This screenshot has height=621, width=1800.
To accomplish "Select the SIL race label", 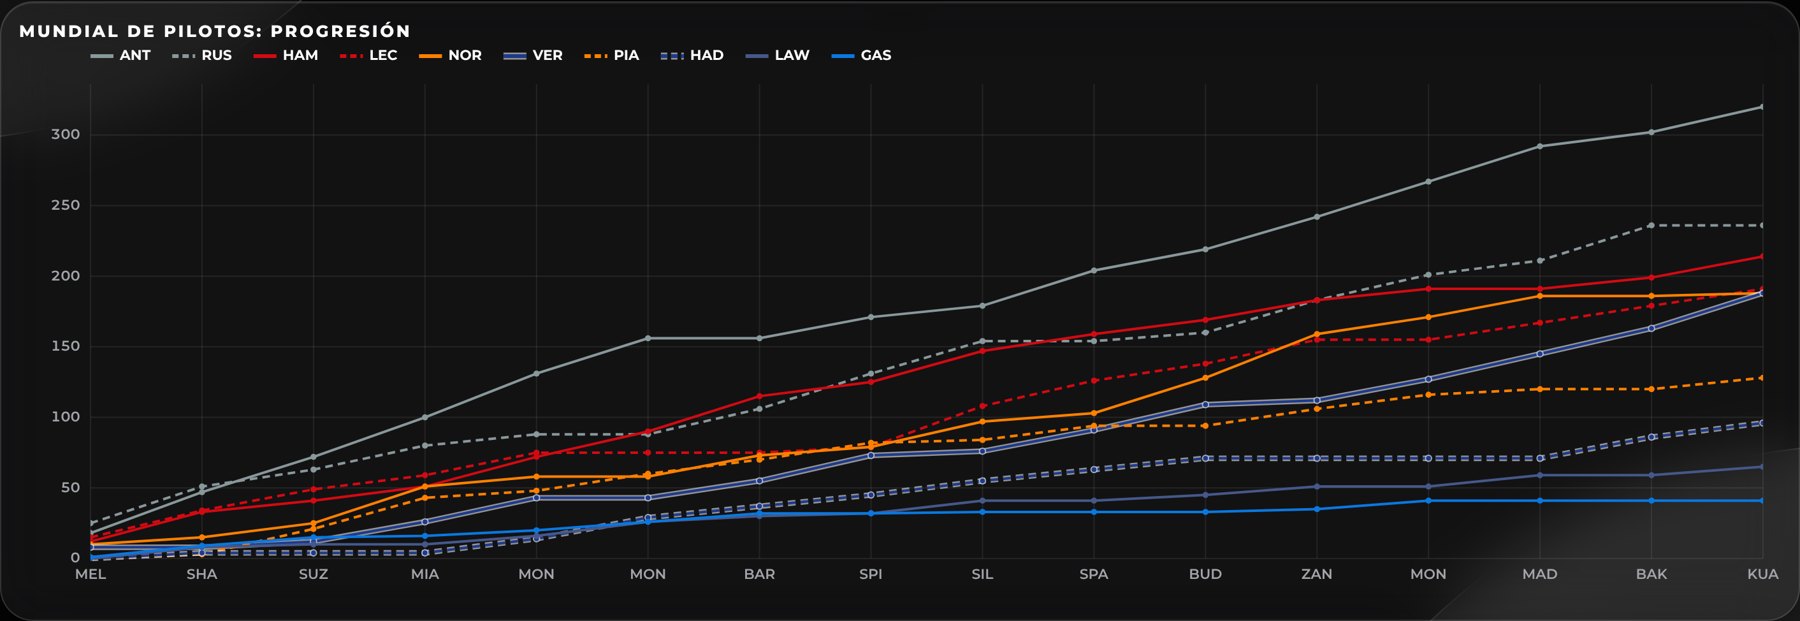I will click(x=982, y=574).
